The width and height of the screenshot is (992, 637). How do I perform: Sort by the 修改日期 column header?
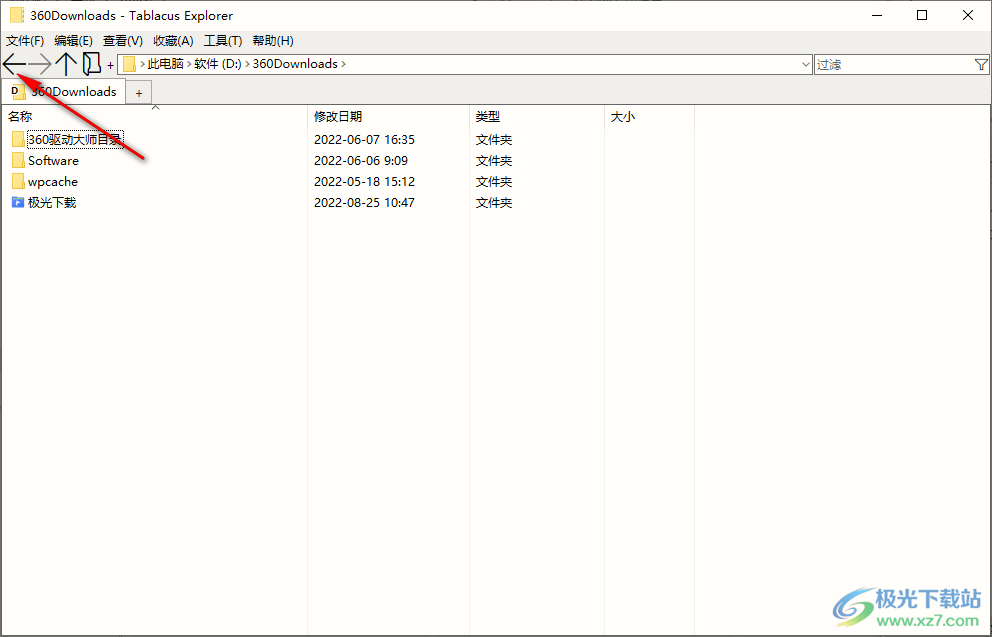click(388, 116)
